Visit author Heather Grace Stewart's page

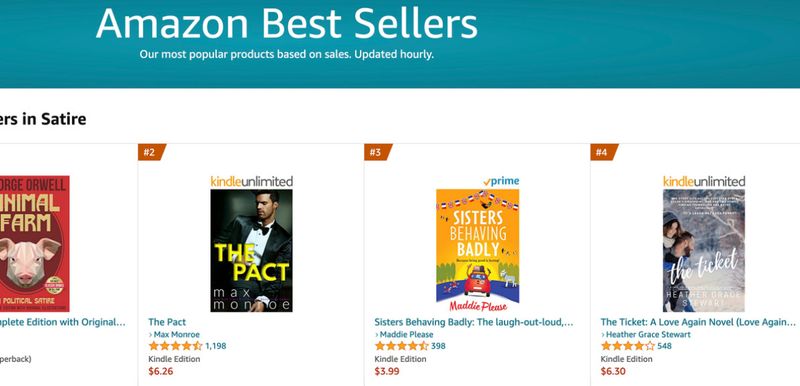click(646, 335)
